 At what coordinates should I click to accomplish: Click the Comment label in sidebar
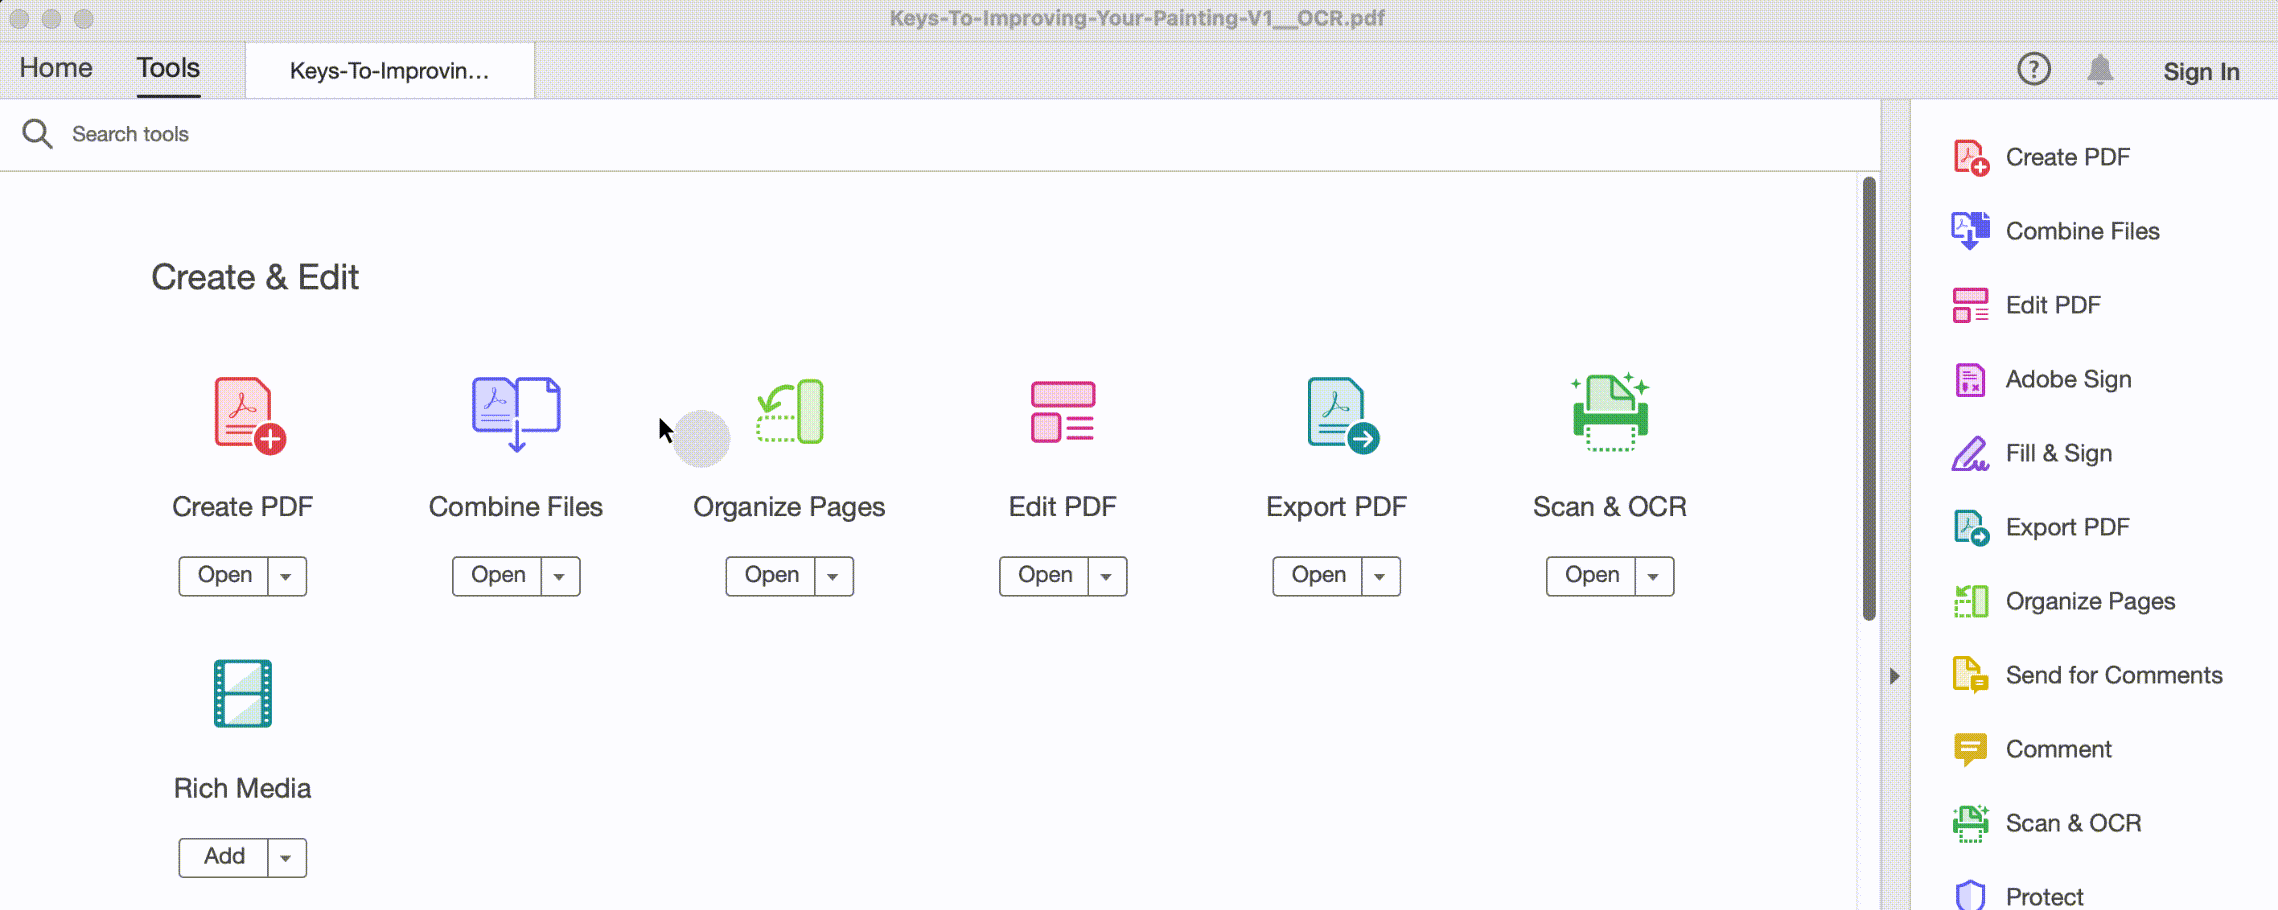2059,749
